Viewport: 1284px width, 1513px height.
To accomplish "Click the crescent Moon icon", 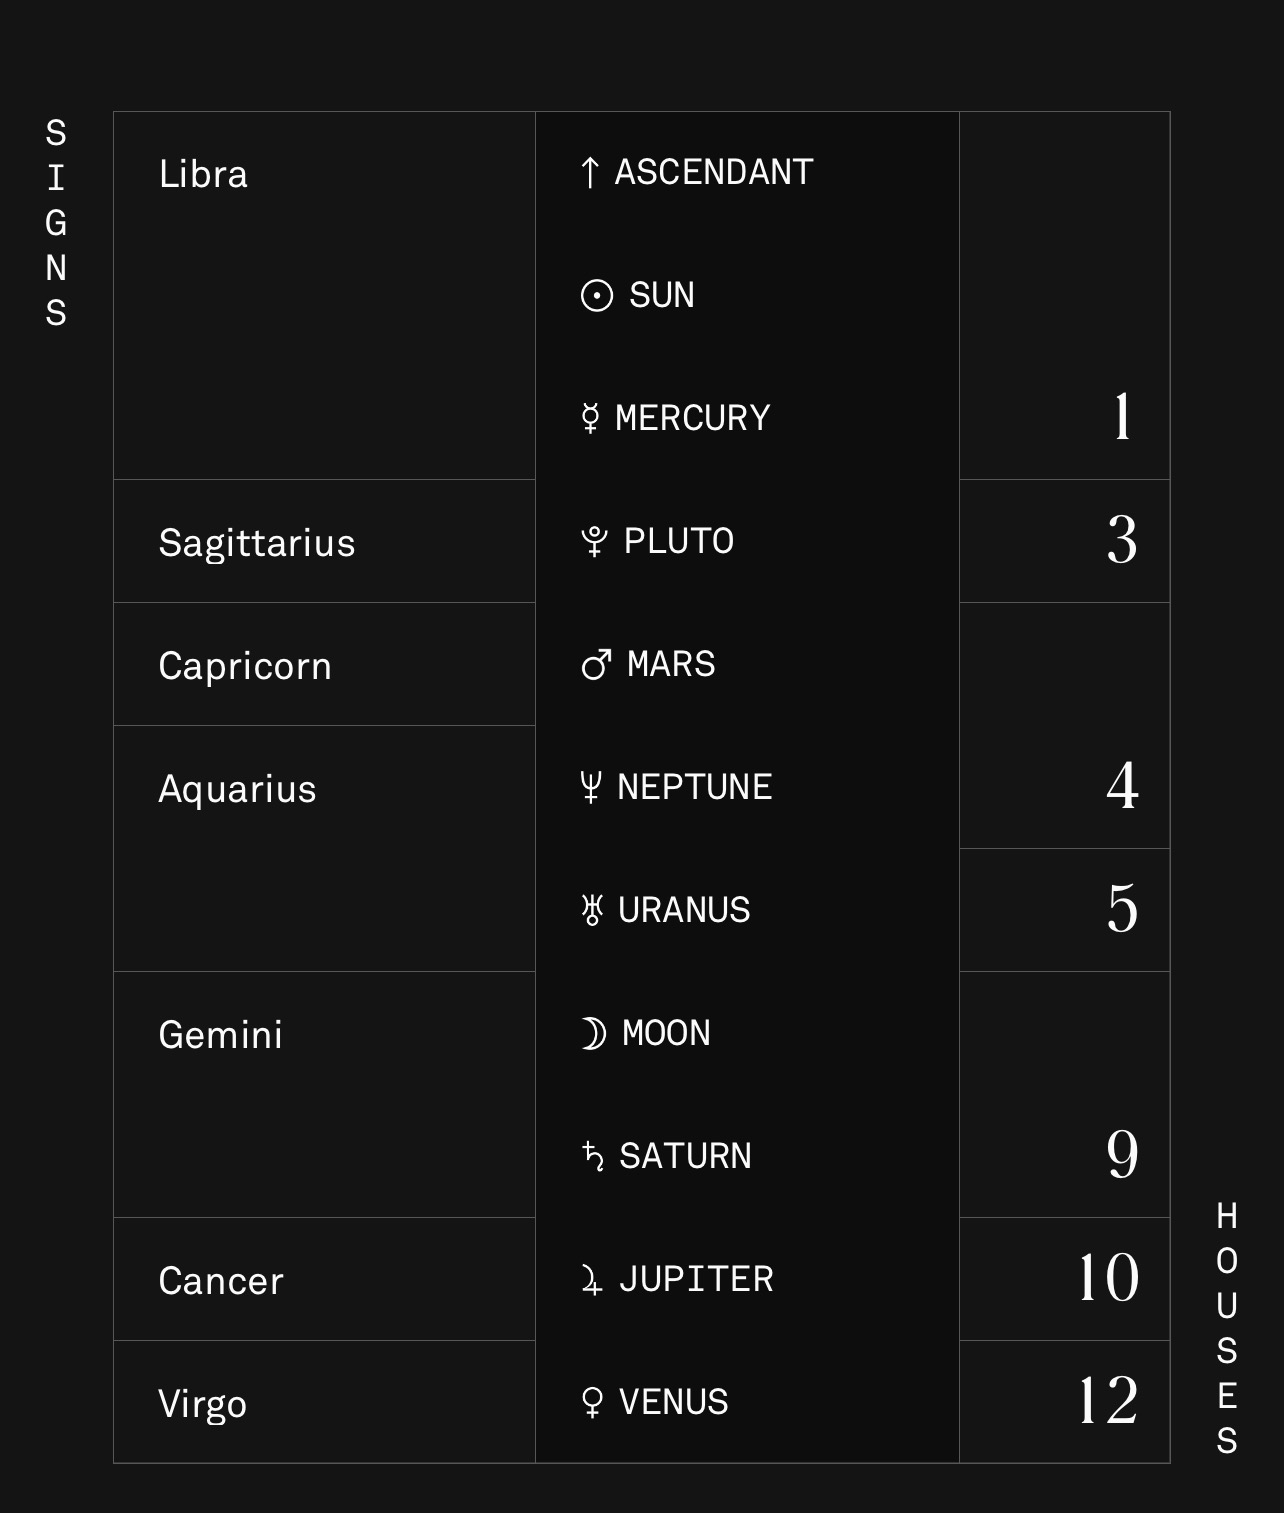I will click(x=594, y=1033).
